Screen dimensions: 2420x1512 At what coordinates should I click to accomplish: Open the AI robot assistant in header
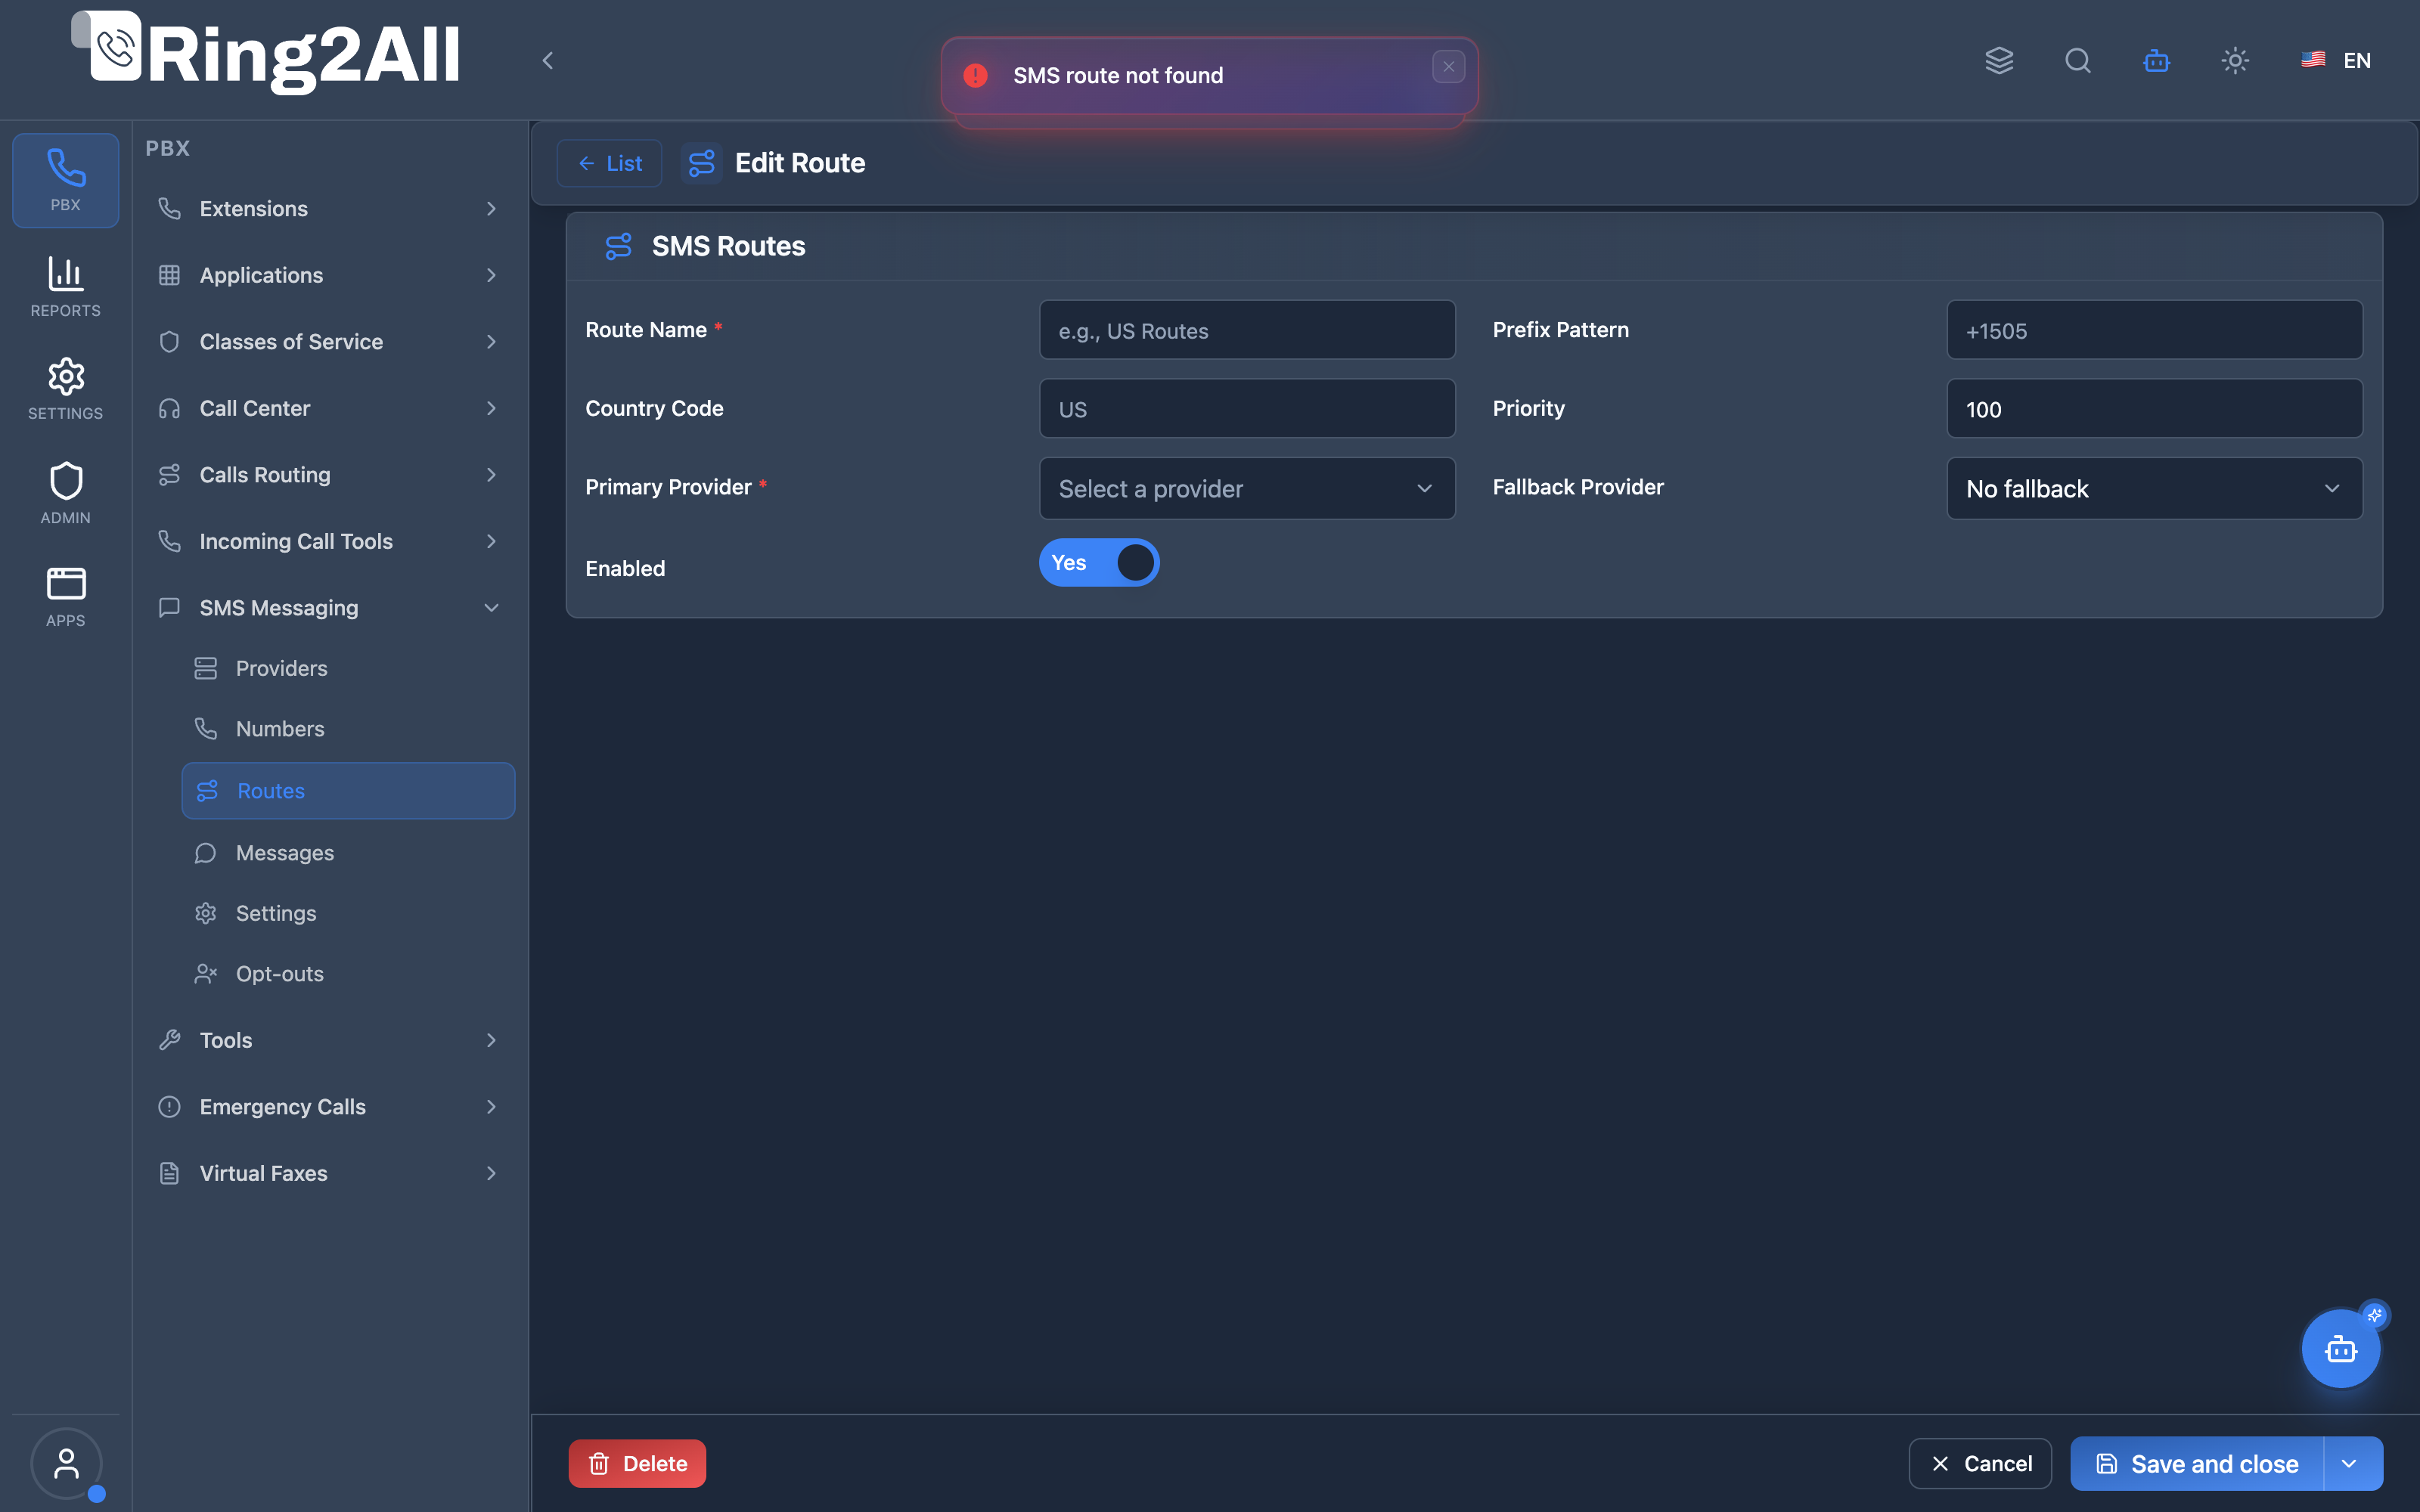pyautogui.click(x=2156, y=60)
